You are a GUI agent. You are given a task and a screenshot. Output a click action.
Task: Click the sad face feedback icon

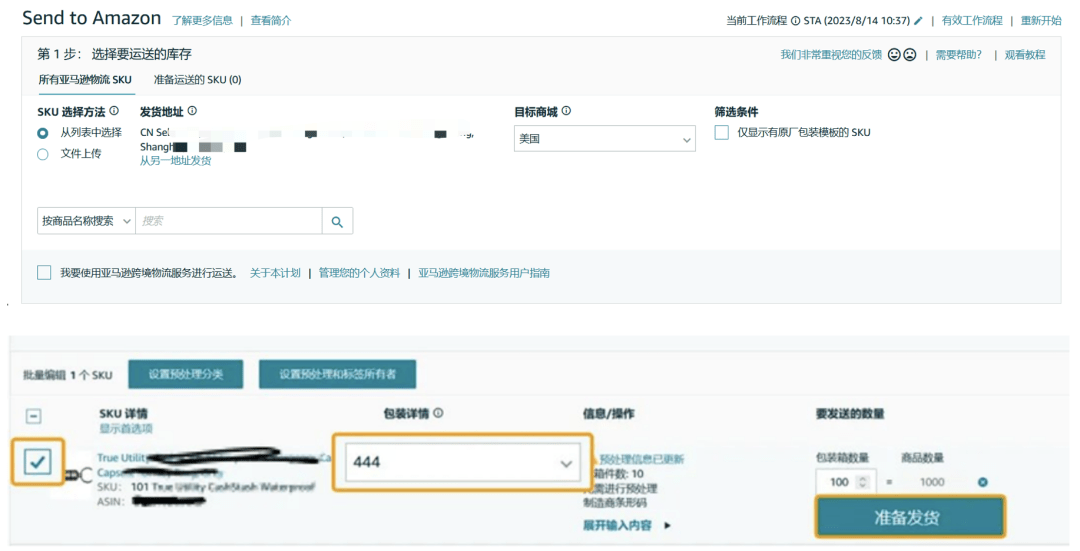click(x=910, y=55)
